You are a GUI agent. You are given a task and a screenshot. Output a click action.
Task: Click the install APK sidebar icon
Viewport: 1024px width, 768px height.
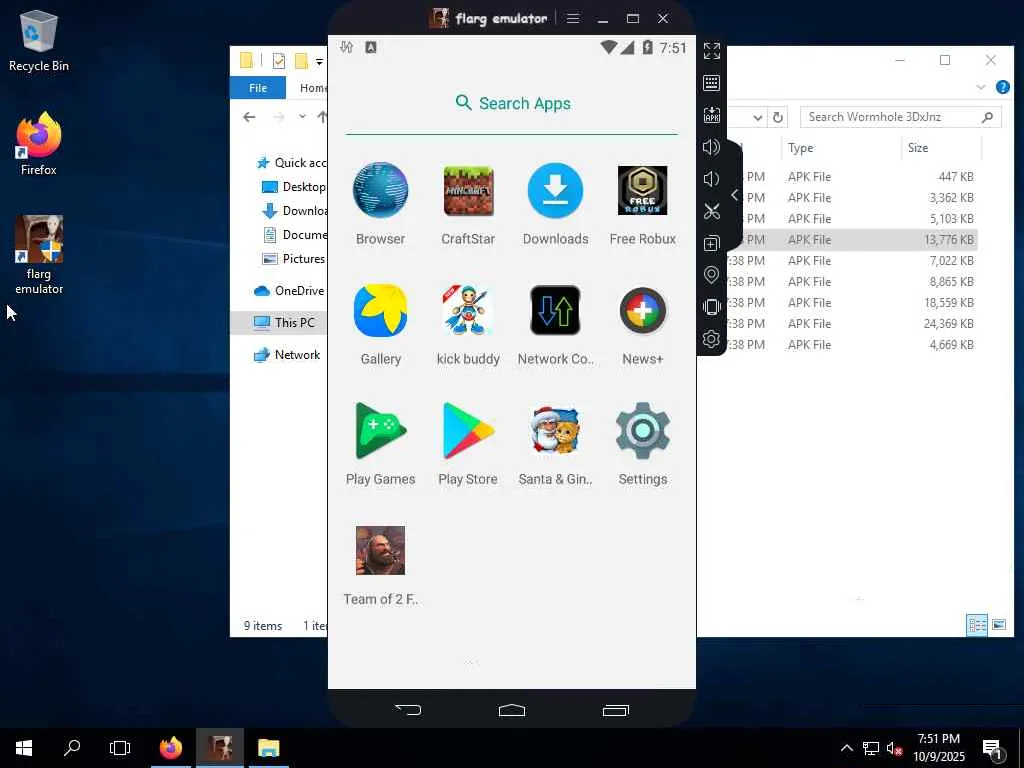(711, 115)
